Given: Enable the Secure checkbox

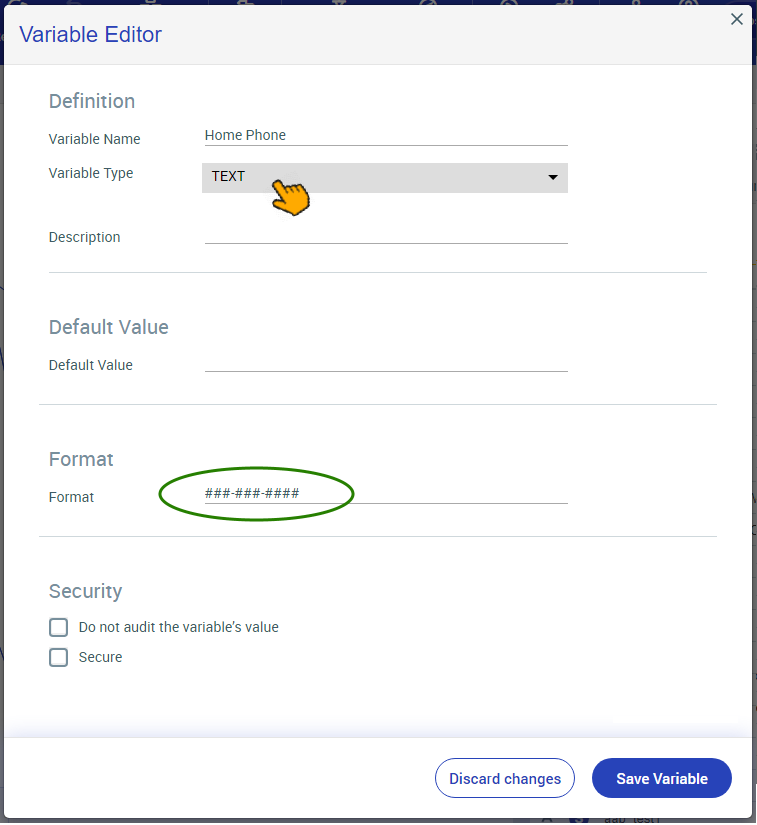Looking at the screenshot, I should coord(58,657).
